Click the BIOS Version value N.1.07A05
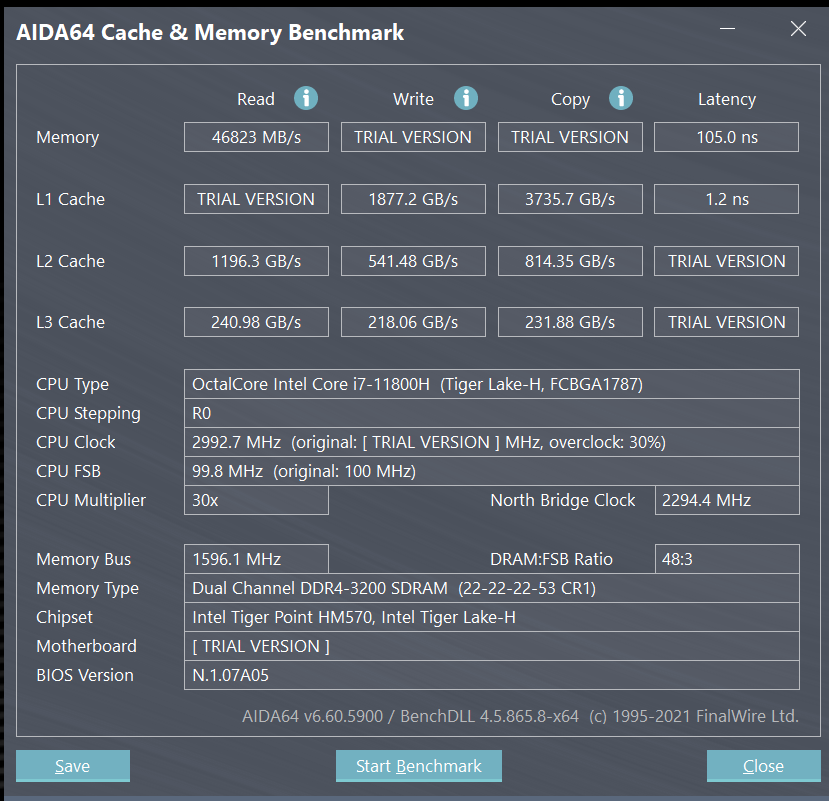 492,675
